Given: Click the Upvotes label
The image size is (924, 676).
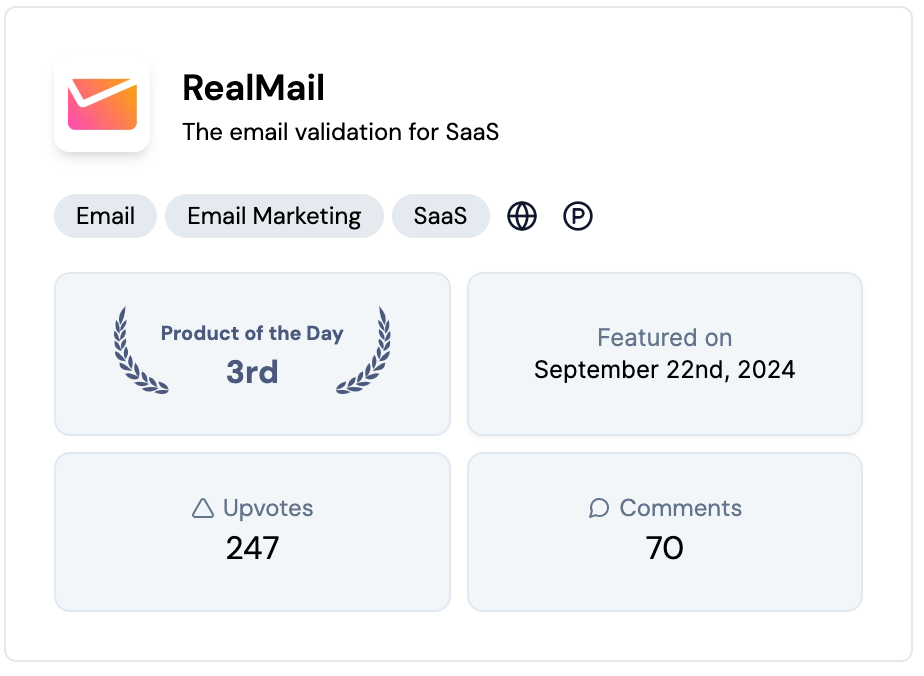Looking at the screenshot, I should tap(268, 508).
